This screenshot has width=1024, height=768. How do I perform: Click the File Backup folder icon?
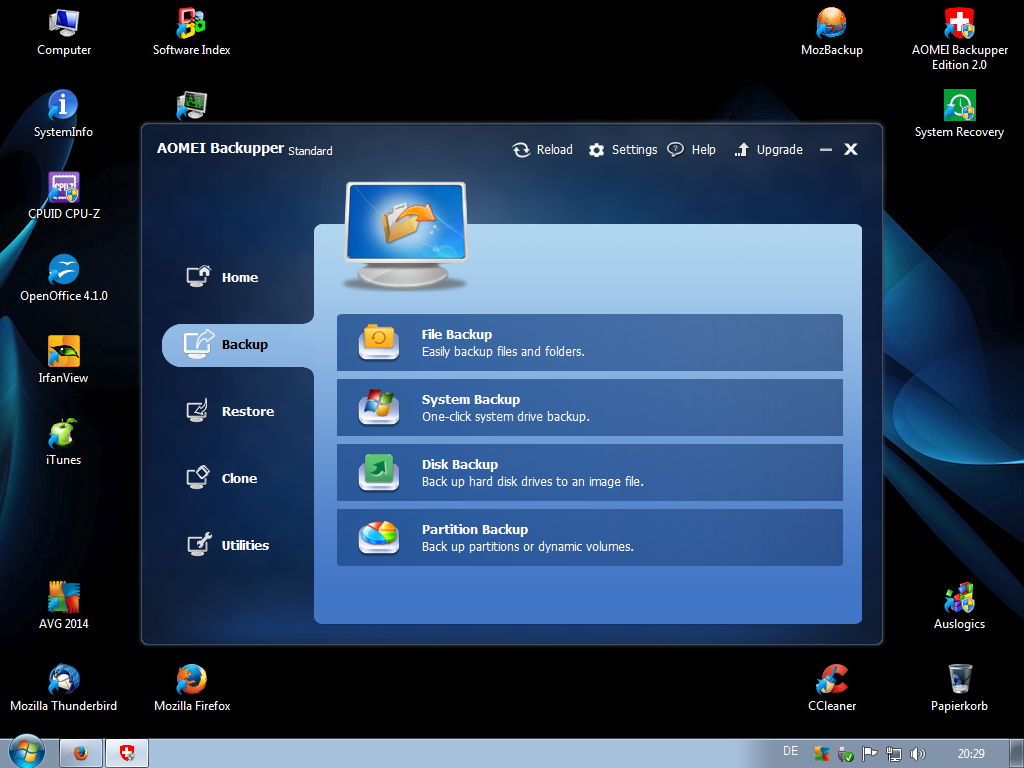[379, 342]
